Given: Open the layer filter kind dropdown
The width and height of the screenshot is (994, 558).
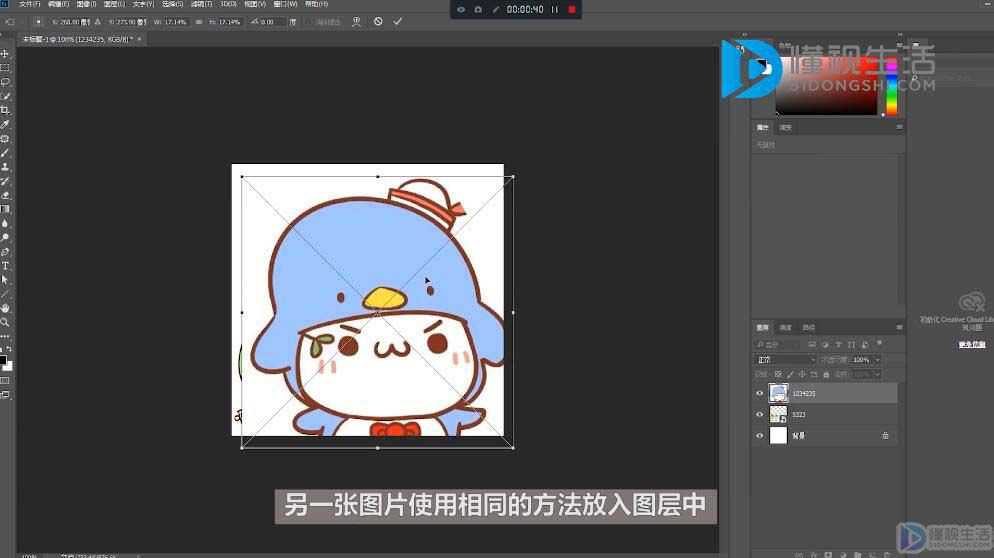Looking at the screenshot, I should 778,344.
